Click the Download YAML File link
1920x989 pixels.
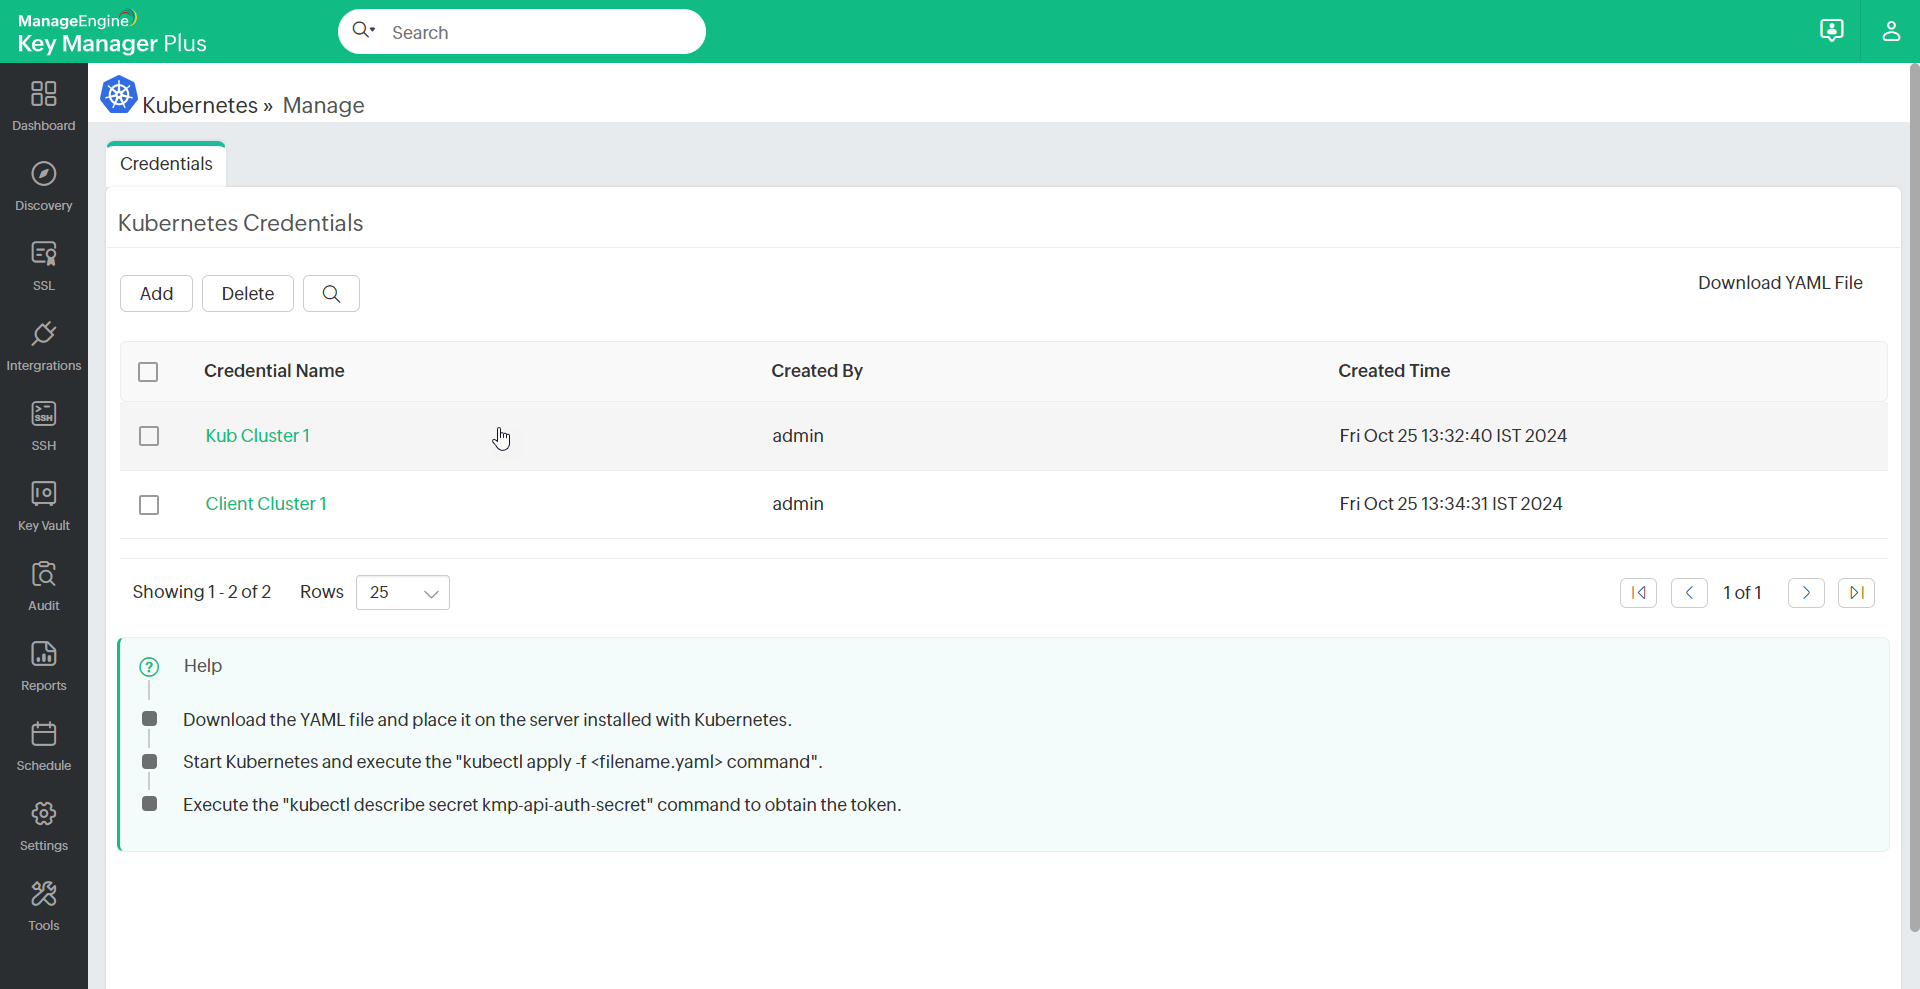coord(1780,283)
